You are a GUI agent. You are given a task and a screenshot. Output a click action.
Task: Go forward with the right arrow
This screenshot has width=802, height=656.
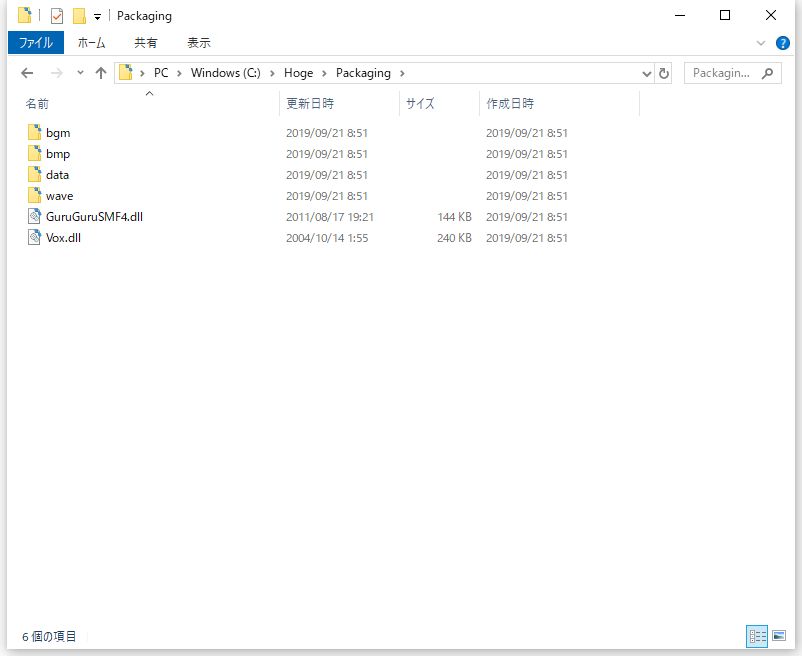[56, 73]
